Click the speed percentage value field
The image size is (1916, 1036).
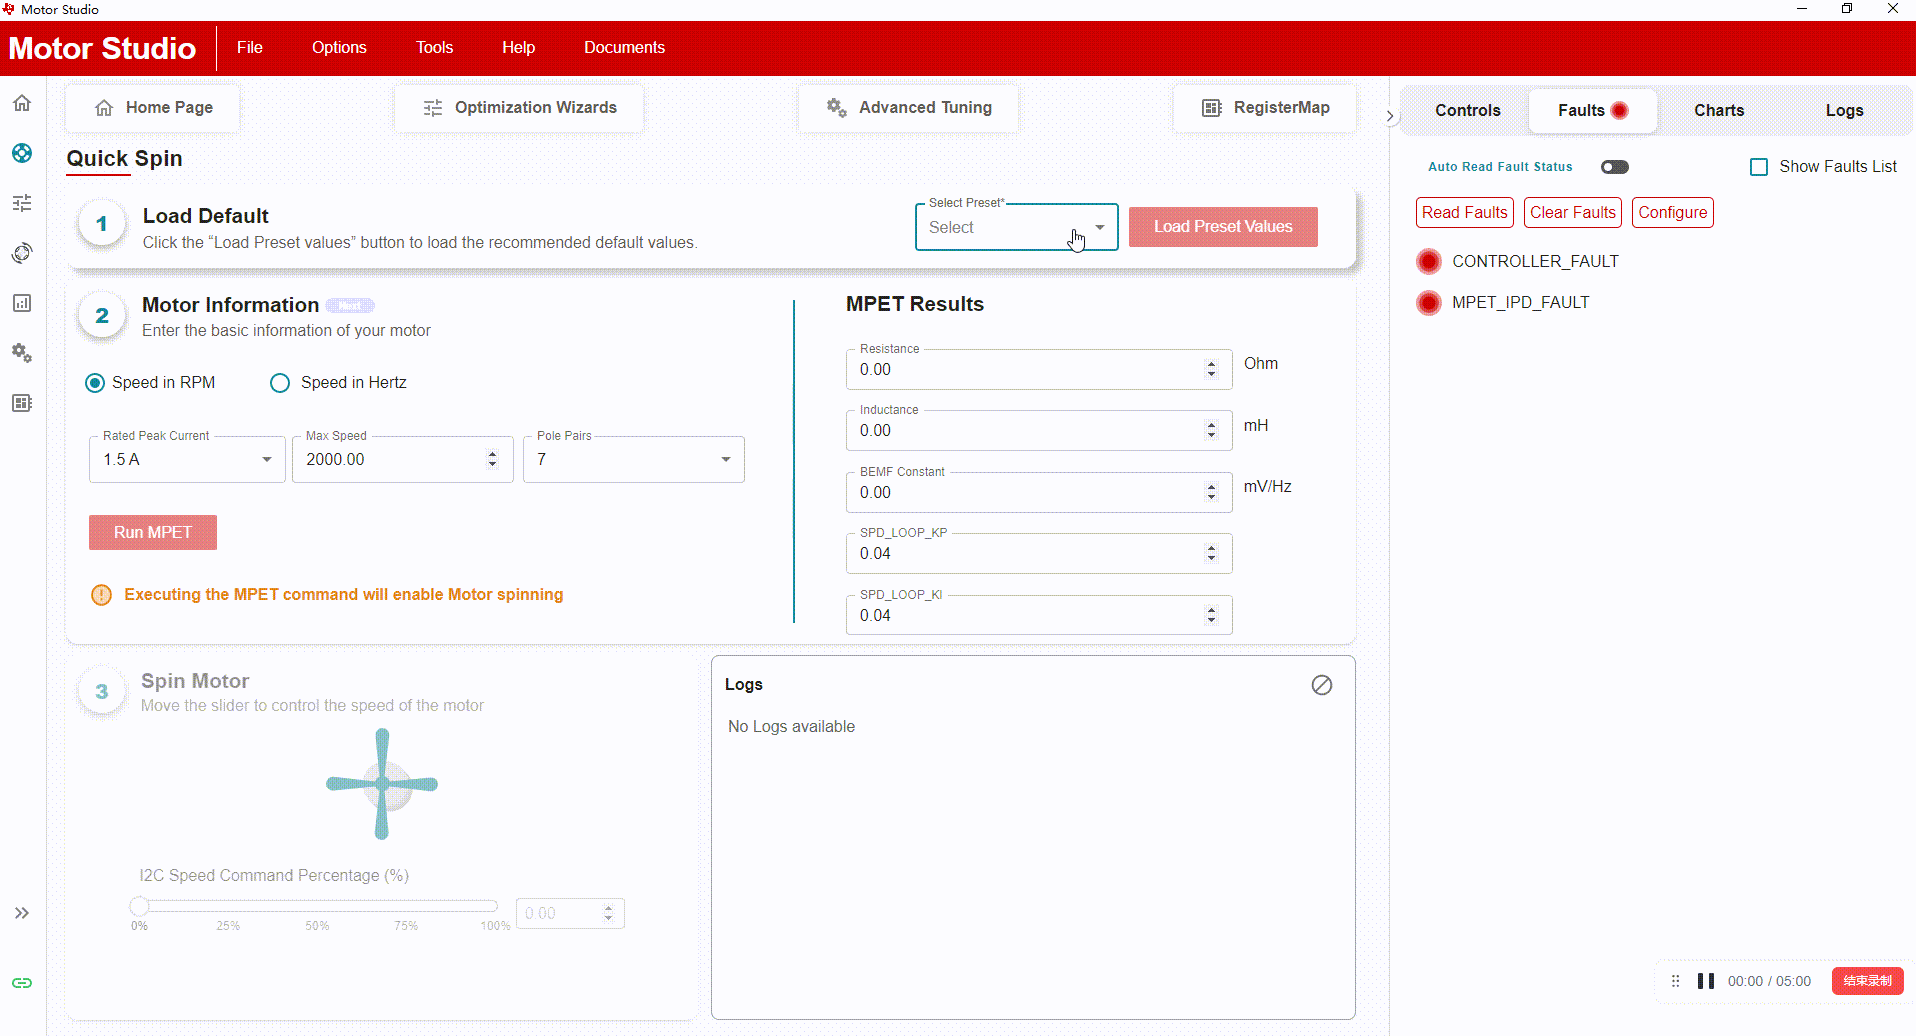click(x=570, y=914)
